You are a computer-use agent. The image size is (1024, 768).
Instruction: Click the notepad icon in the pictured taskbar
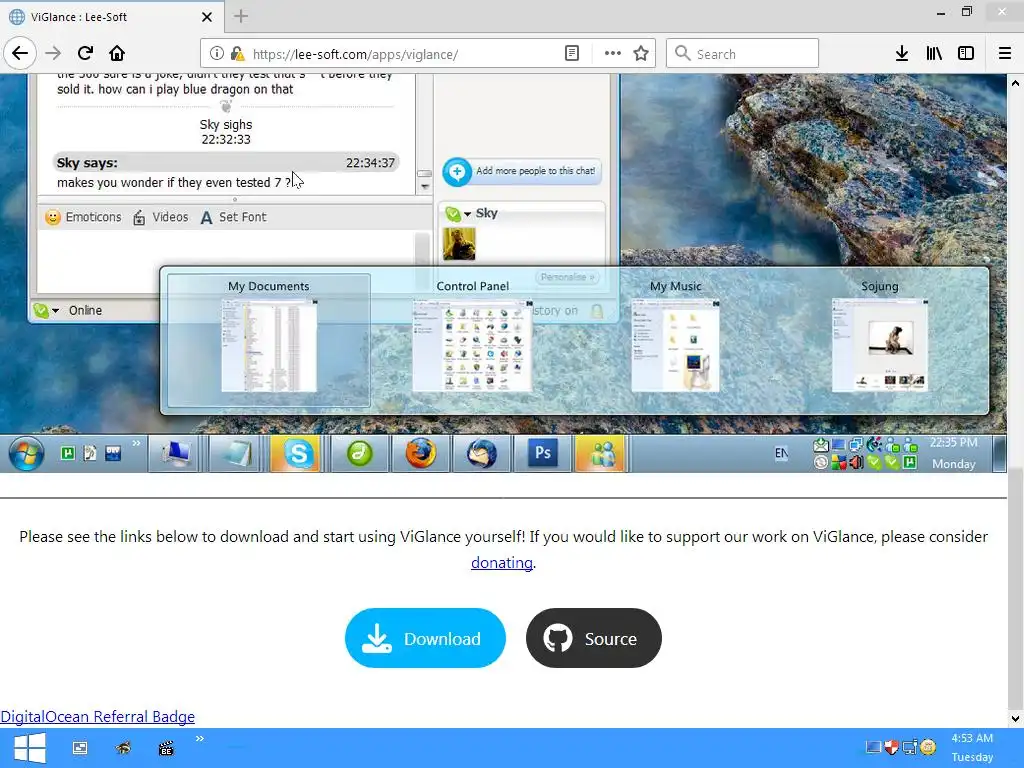click(236, 453)
